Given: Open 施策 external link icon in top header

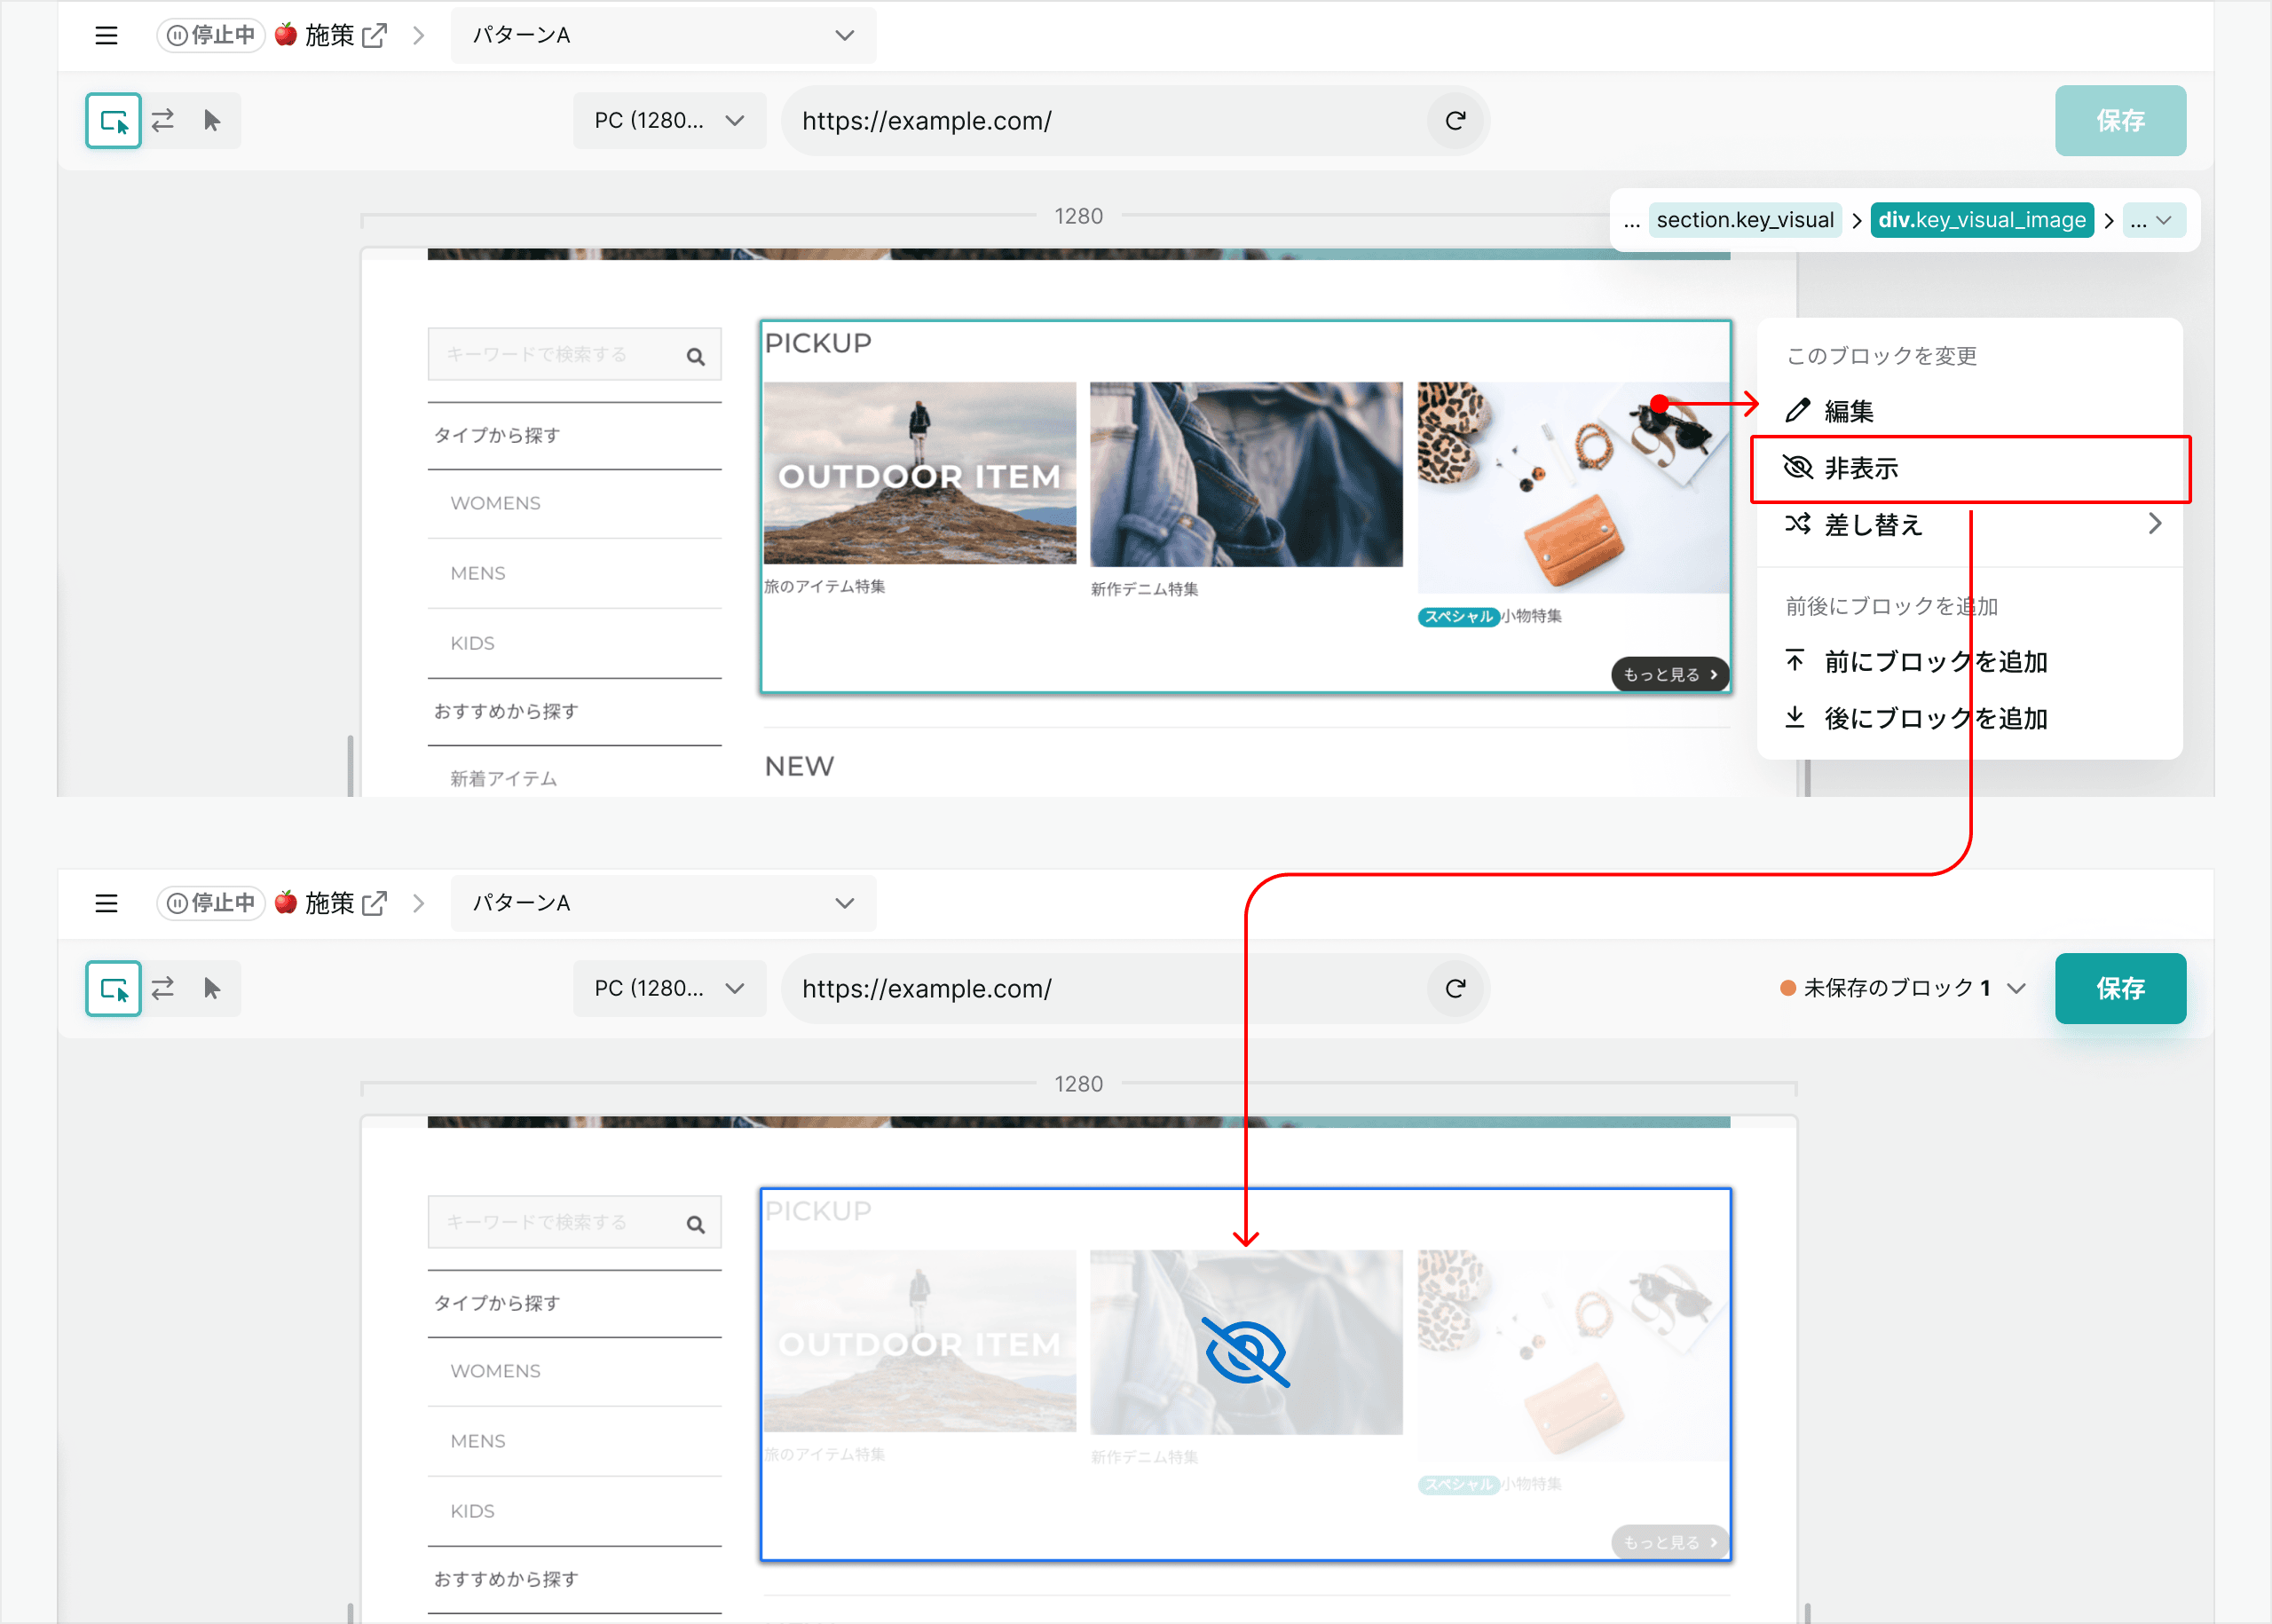Looking at the screenshot, I should (x=375, y=36).
